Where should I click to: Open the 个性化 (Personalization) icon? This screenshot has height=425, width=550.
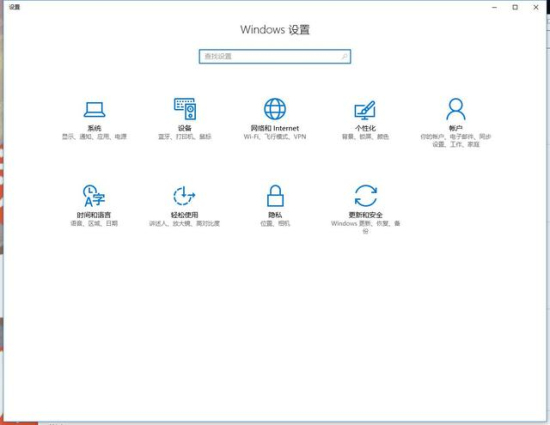(x=365, y=110)
